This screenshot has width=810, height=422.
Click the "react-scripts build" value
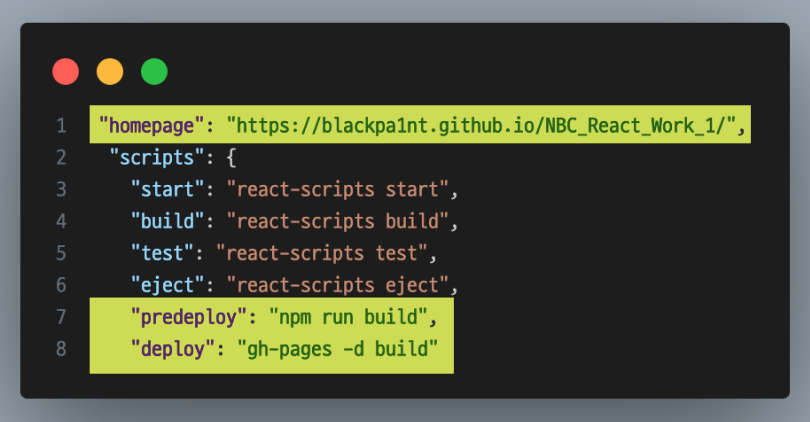click(x=337, y=221)
